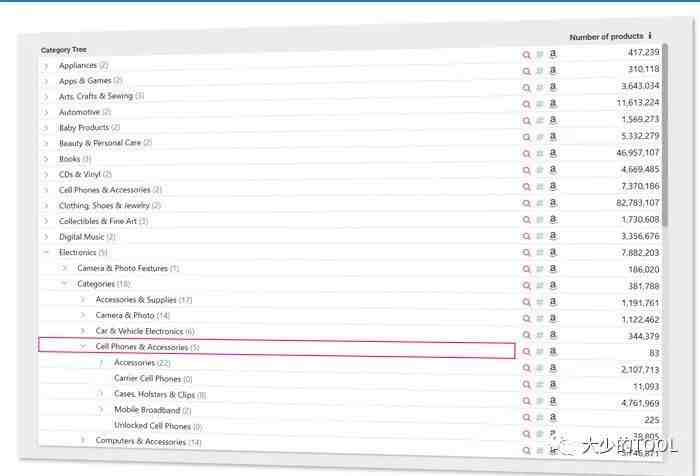Click the search icon for Mobile Broadband

(527, 418)
